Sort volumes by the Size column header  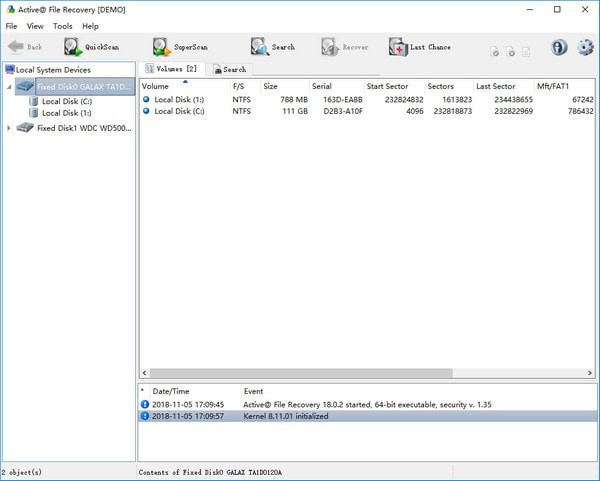[270, 86]
